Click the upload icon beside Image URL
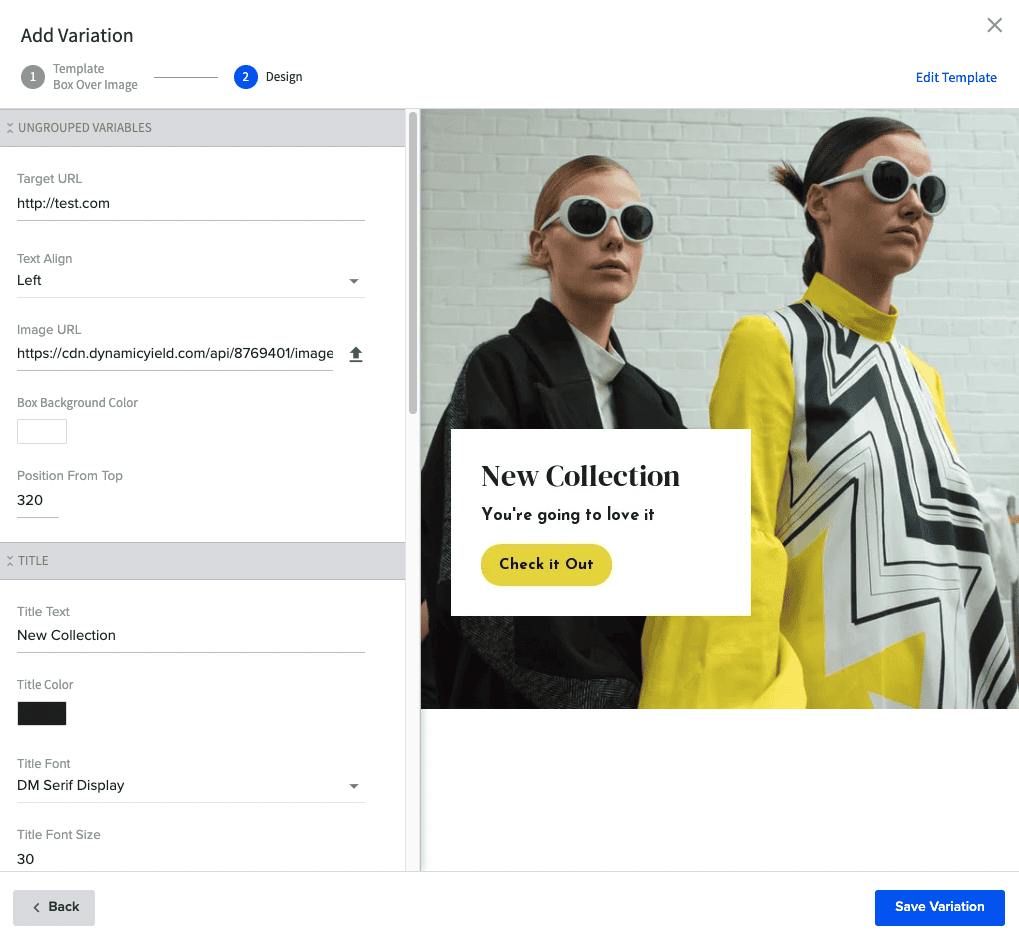Screen dimensions: 1019x940 356,354
